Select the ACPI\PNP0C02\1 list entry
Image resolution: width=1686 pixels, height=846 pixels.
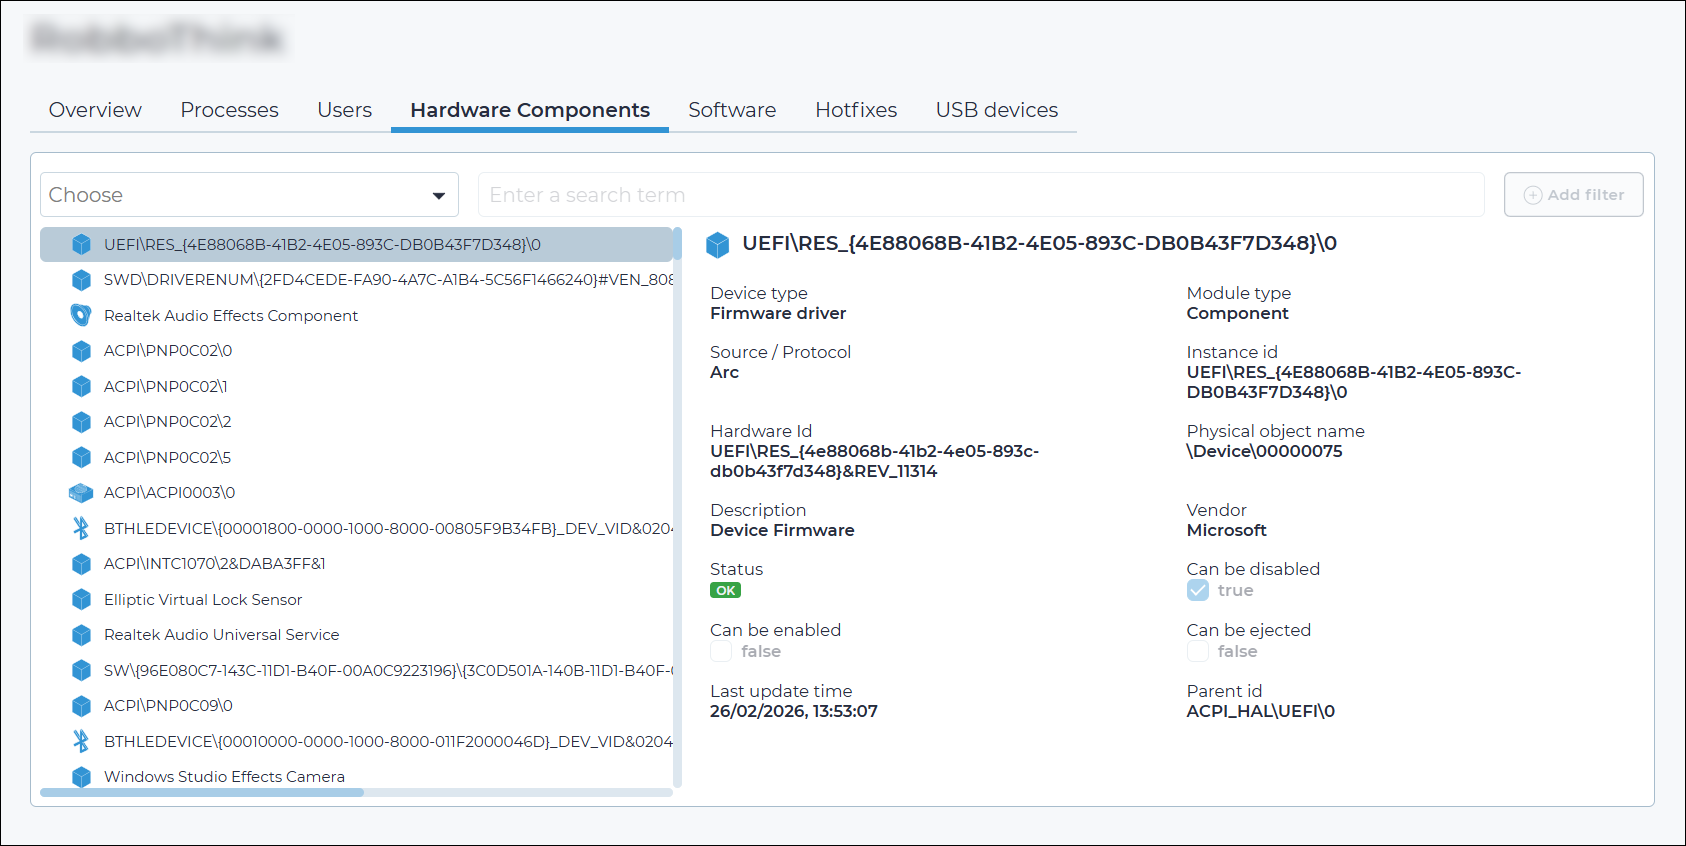click(356, 386)
